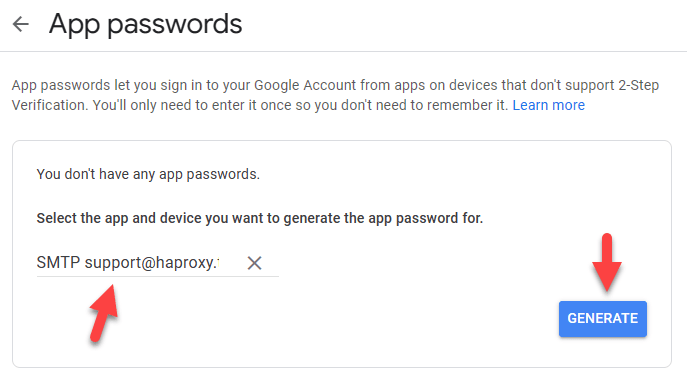The height and width of the screenshot is (377, 687).
Task: Click the App passwords page heading
Action: (145, 24)
